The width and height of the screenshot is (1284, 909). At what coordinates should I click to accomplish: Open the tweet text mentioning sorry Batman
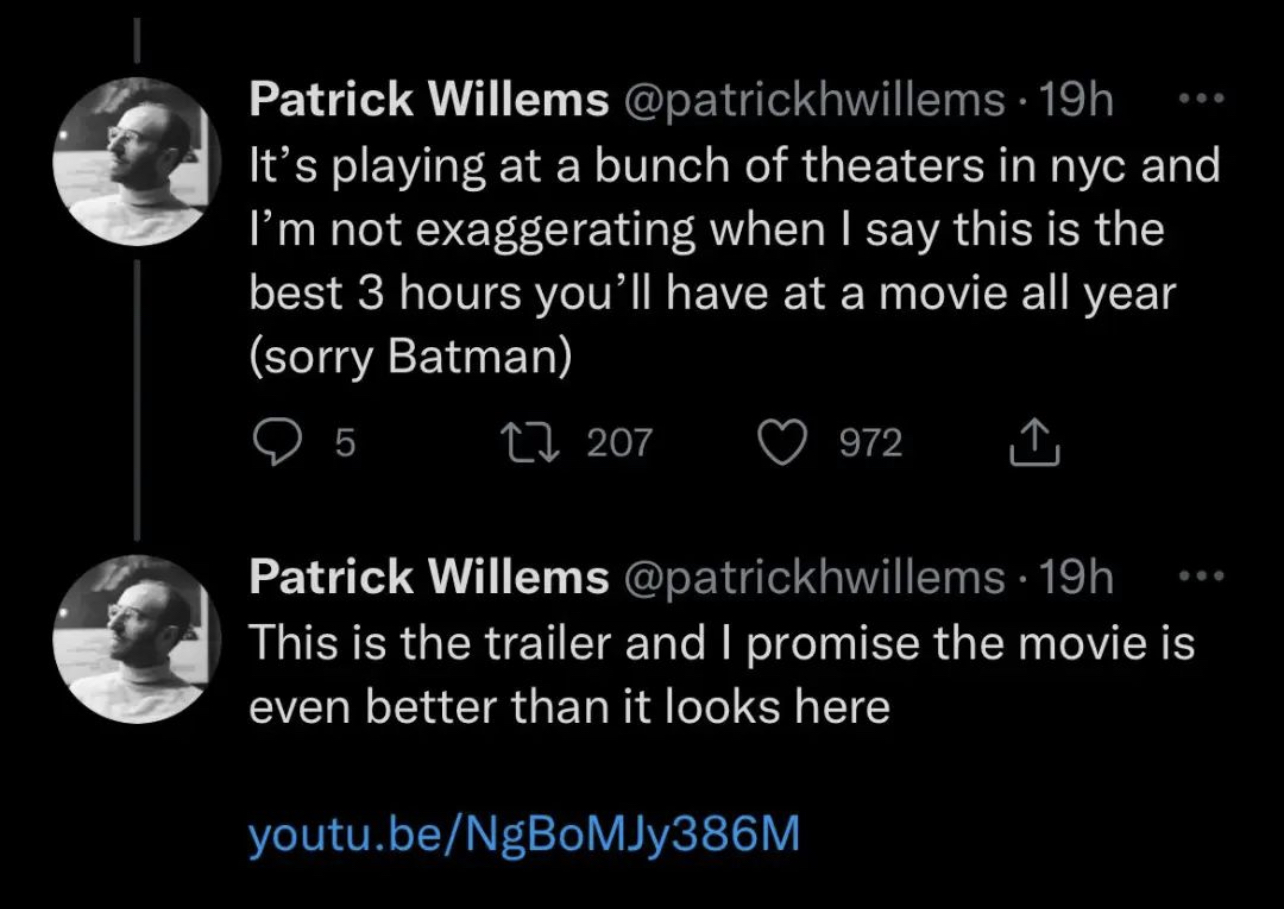point(734,262)
